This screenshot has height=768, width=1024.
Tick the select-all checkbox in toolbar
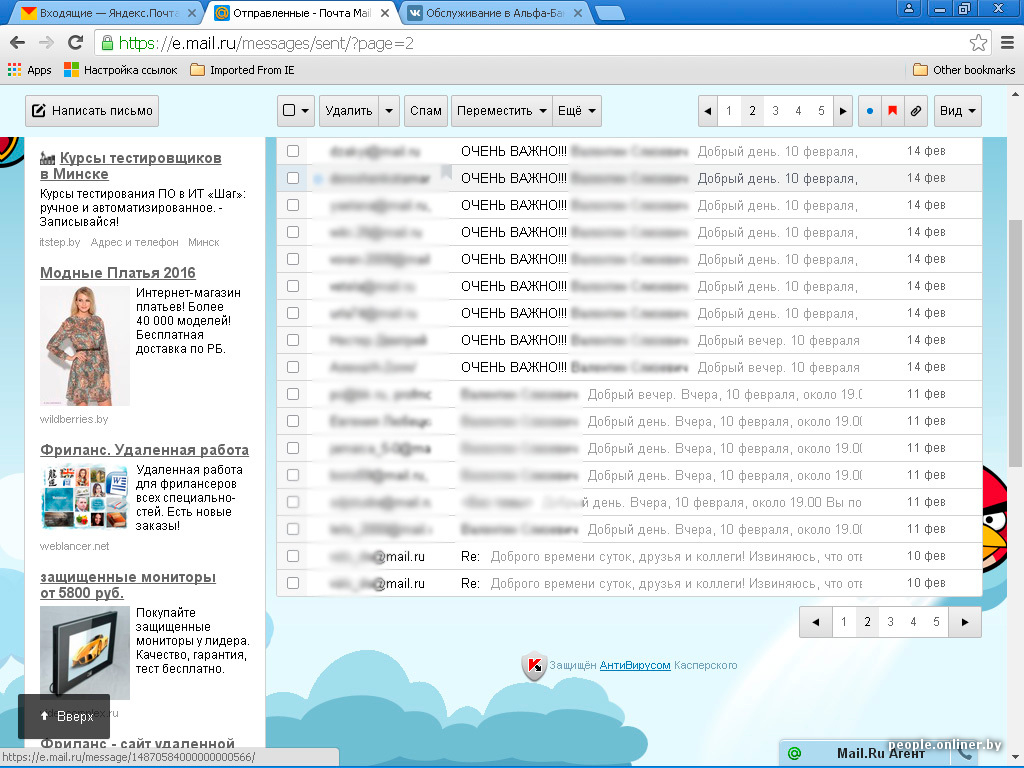point(289,110)
